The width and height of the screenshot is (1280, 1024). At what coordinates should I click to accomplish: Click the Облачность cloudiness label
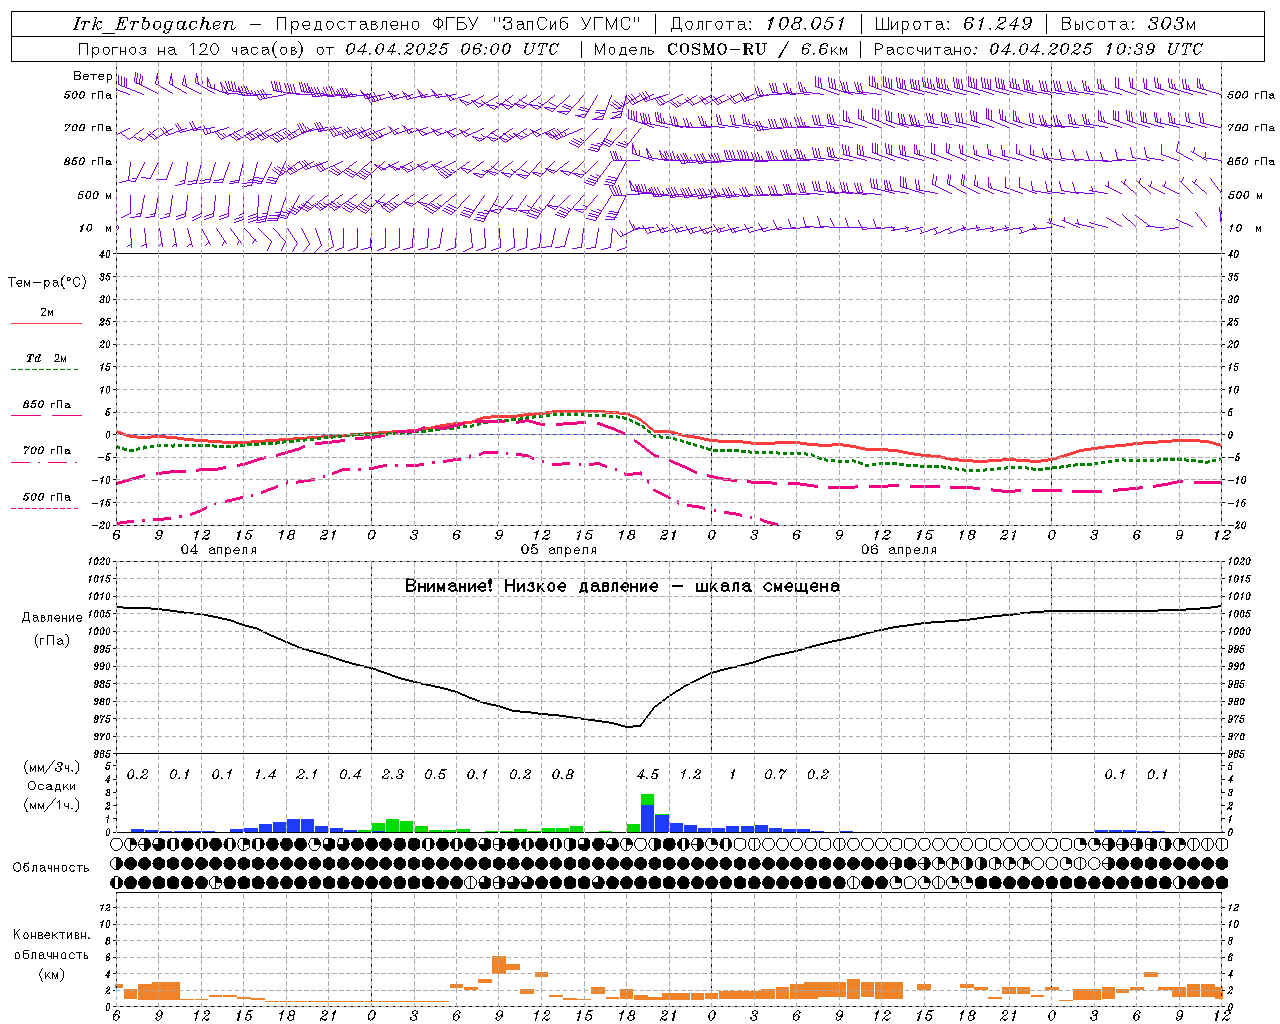pyautogui.click(x=51, y=868)
